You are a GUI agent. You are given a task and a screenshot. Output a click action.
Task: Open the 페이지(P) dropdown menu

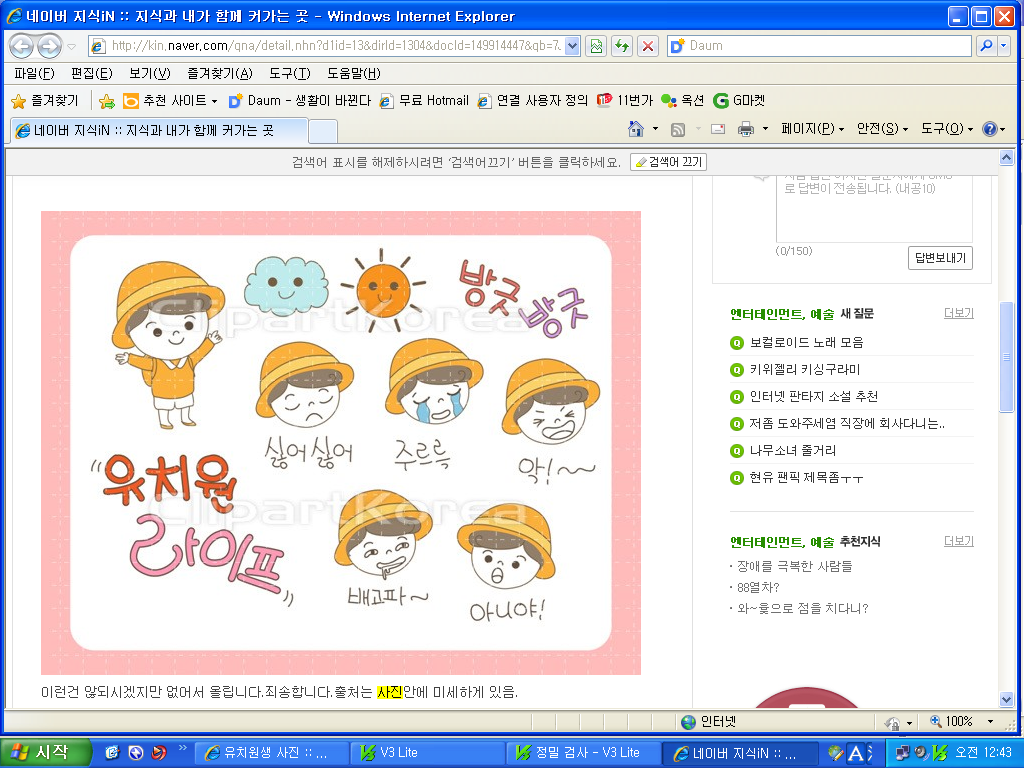tap(812, 129)
